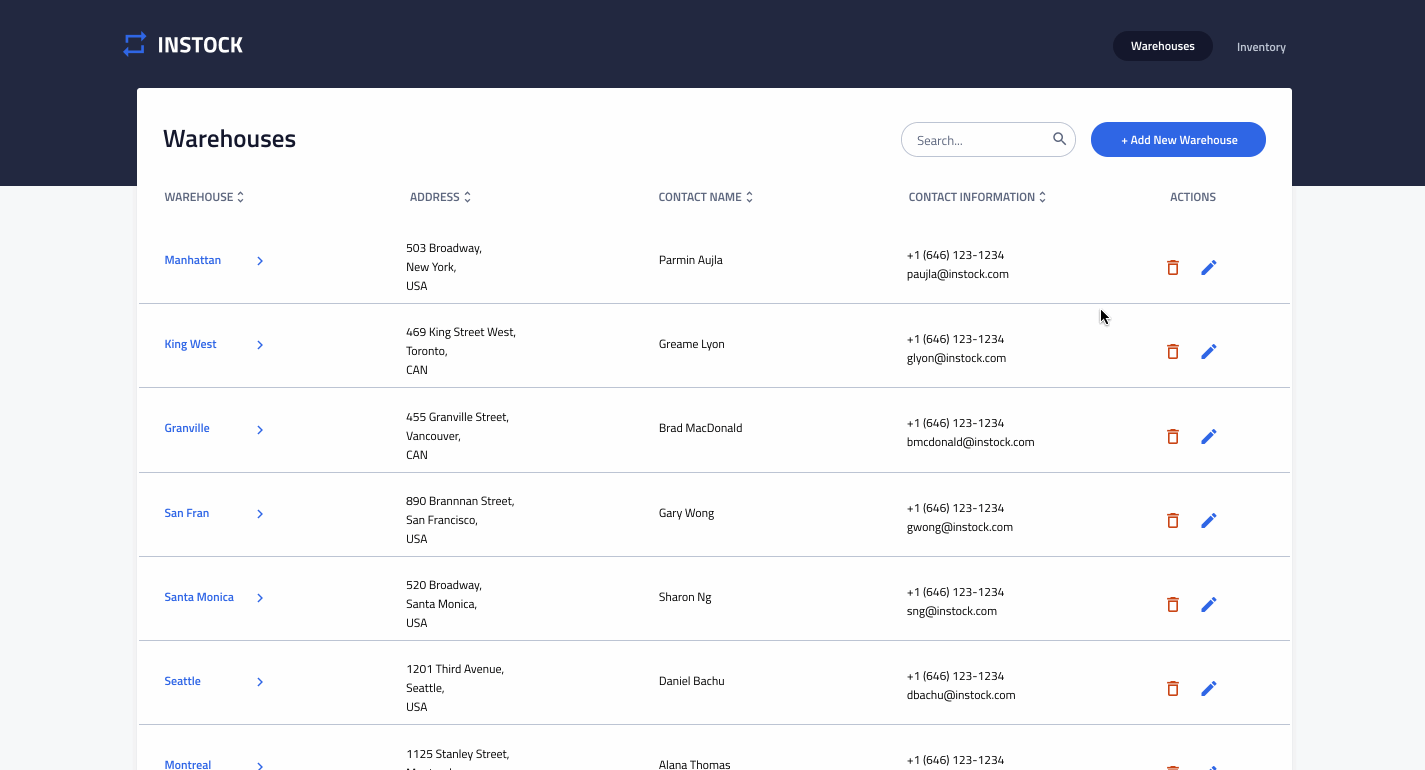Viewport: 1425px width, 770px height.
Task: Edit the Santa Monica warehouse
Action: (1208, 604)
